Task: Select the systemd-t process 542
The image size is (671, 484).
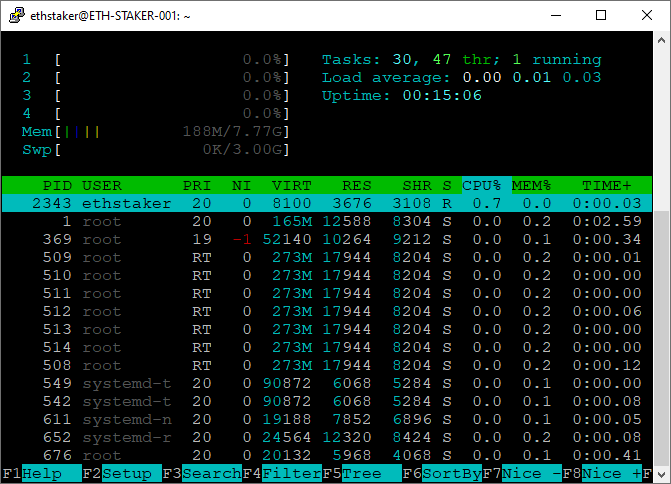Action: pyautogui.click(x=327, y=401)
